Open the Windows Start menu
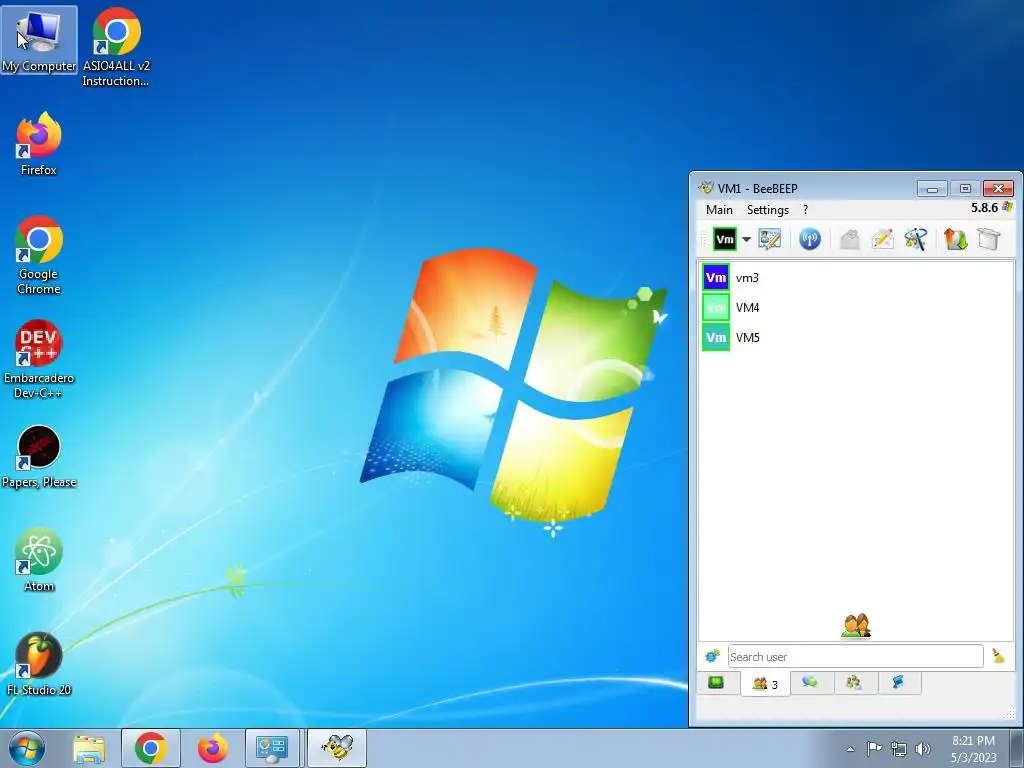The height and width of the screenshot is (768, 1024). pyautogui.click(x=27, y=748)
